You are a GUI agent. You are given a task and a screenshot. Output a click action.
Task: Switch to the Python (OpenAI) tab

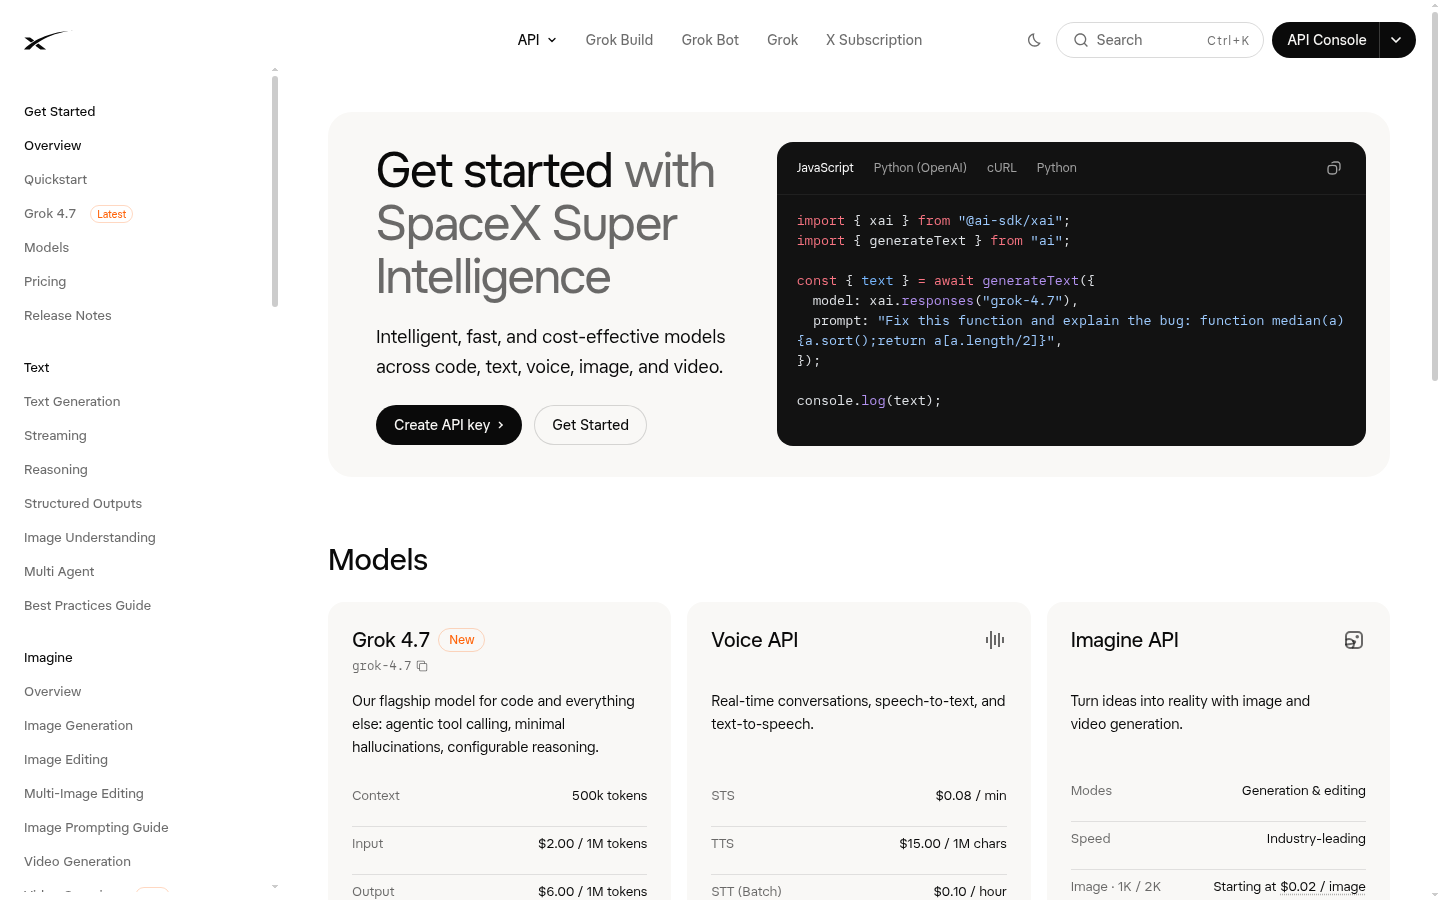pos(920,168)
